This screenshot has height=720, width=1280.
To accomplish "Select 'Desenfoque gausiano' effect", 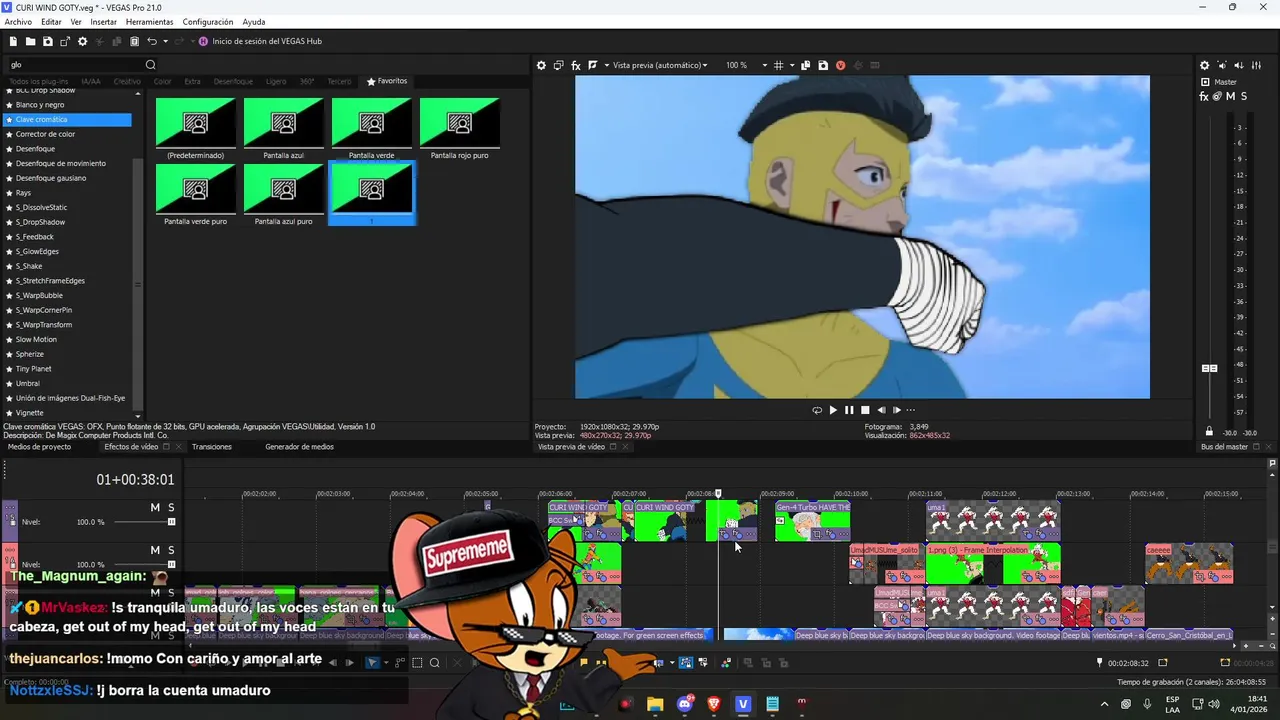I will tap(51, 178).
